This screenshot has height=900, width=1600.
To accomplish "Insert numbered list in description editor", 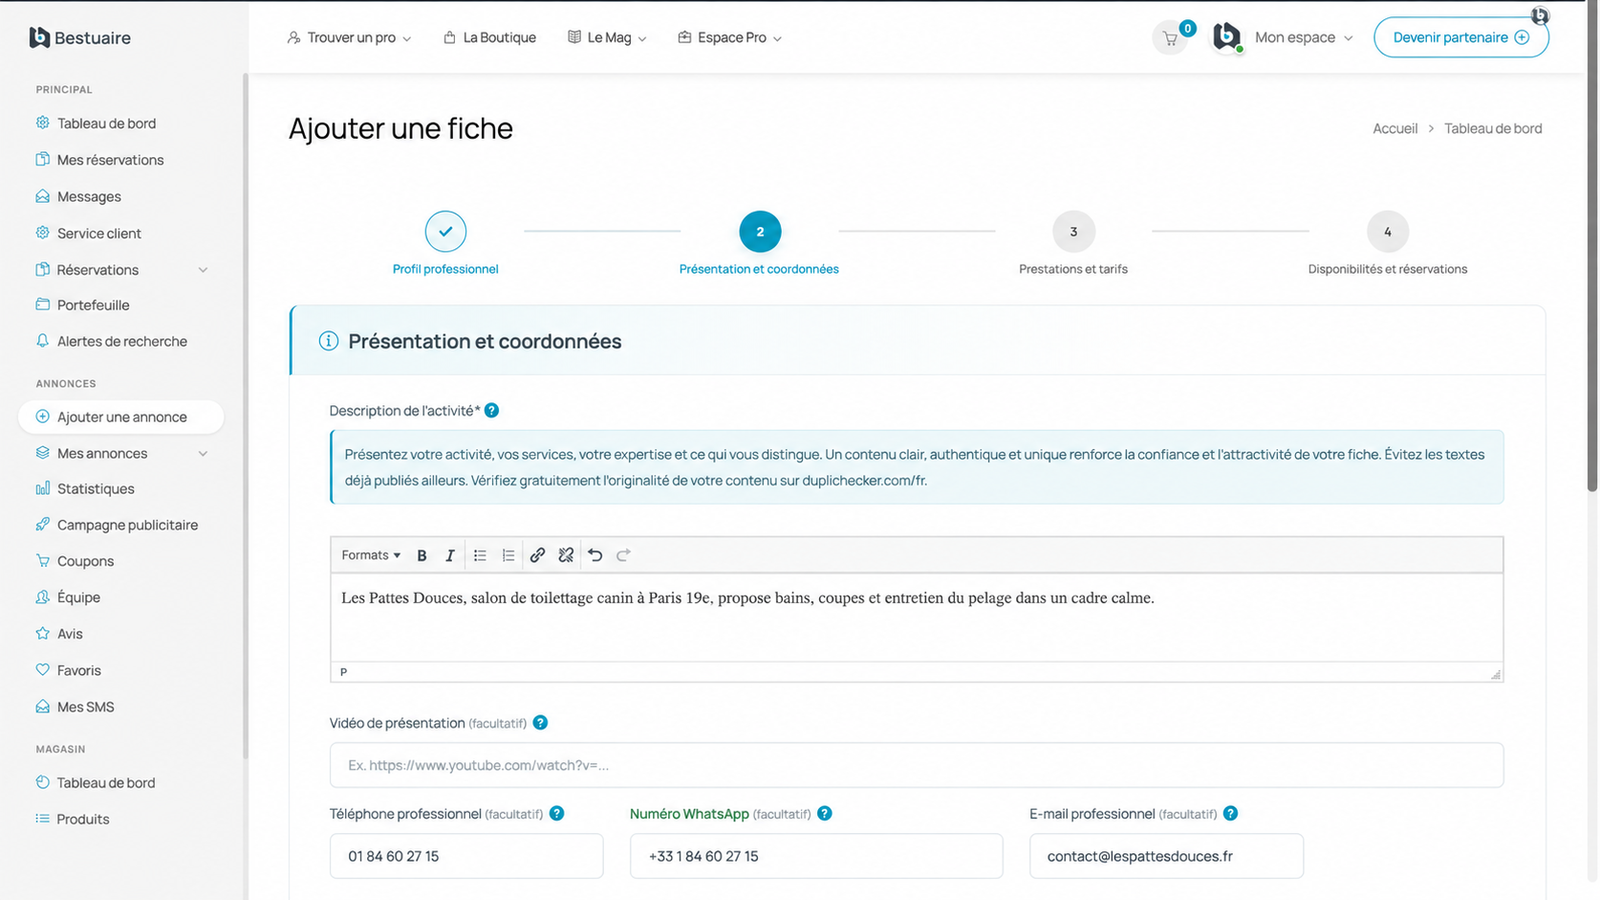I will [x=508, y=555].
